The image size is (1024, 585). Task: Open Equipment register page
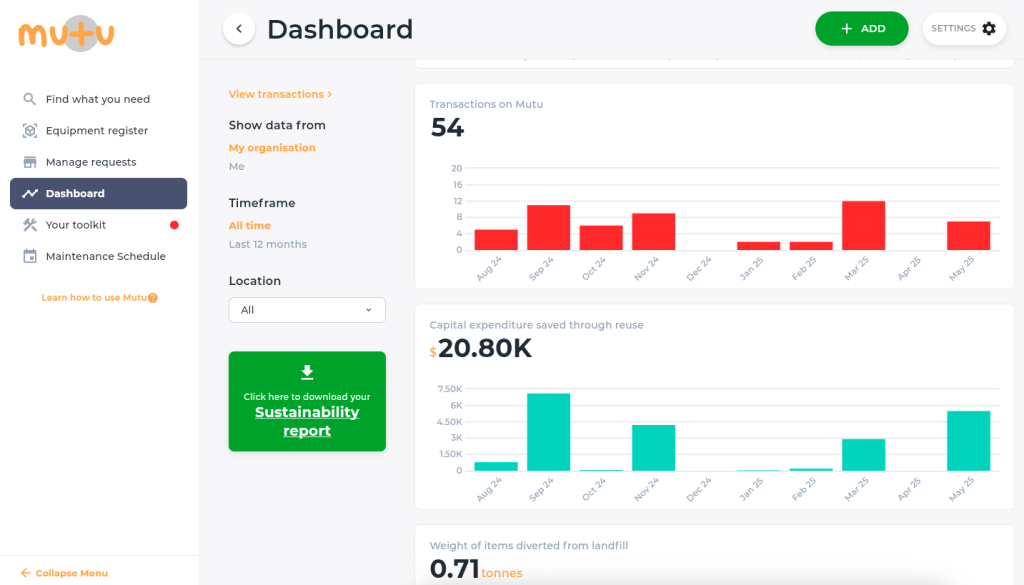coord(99,131)
